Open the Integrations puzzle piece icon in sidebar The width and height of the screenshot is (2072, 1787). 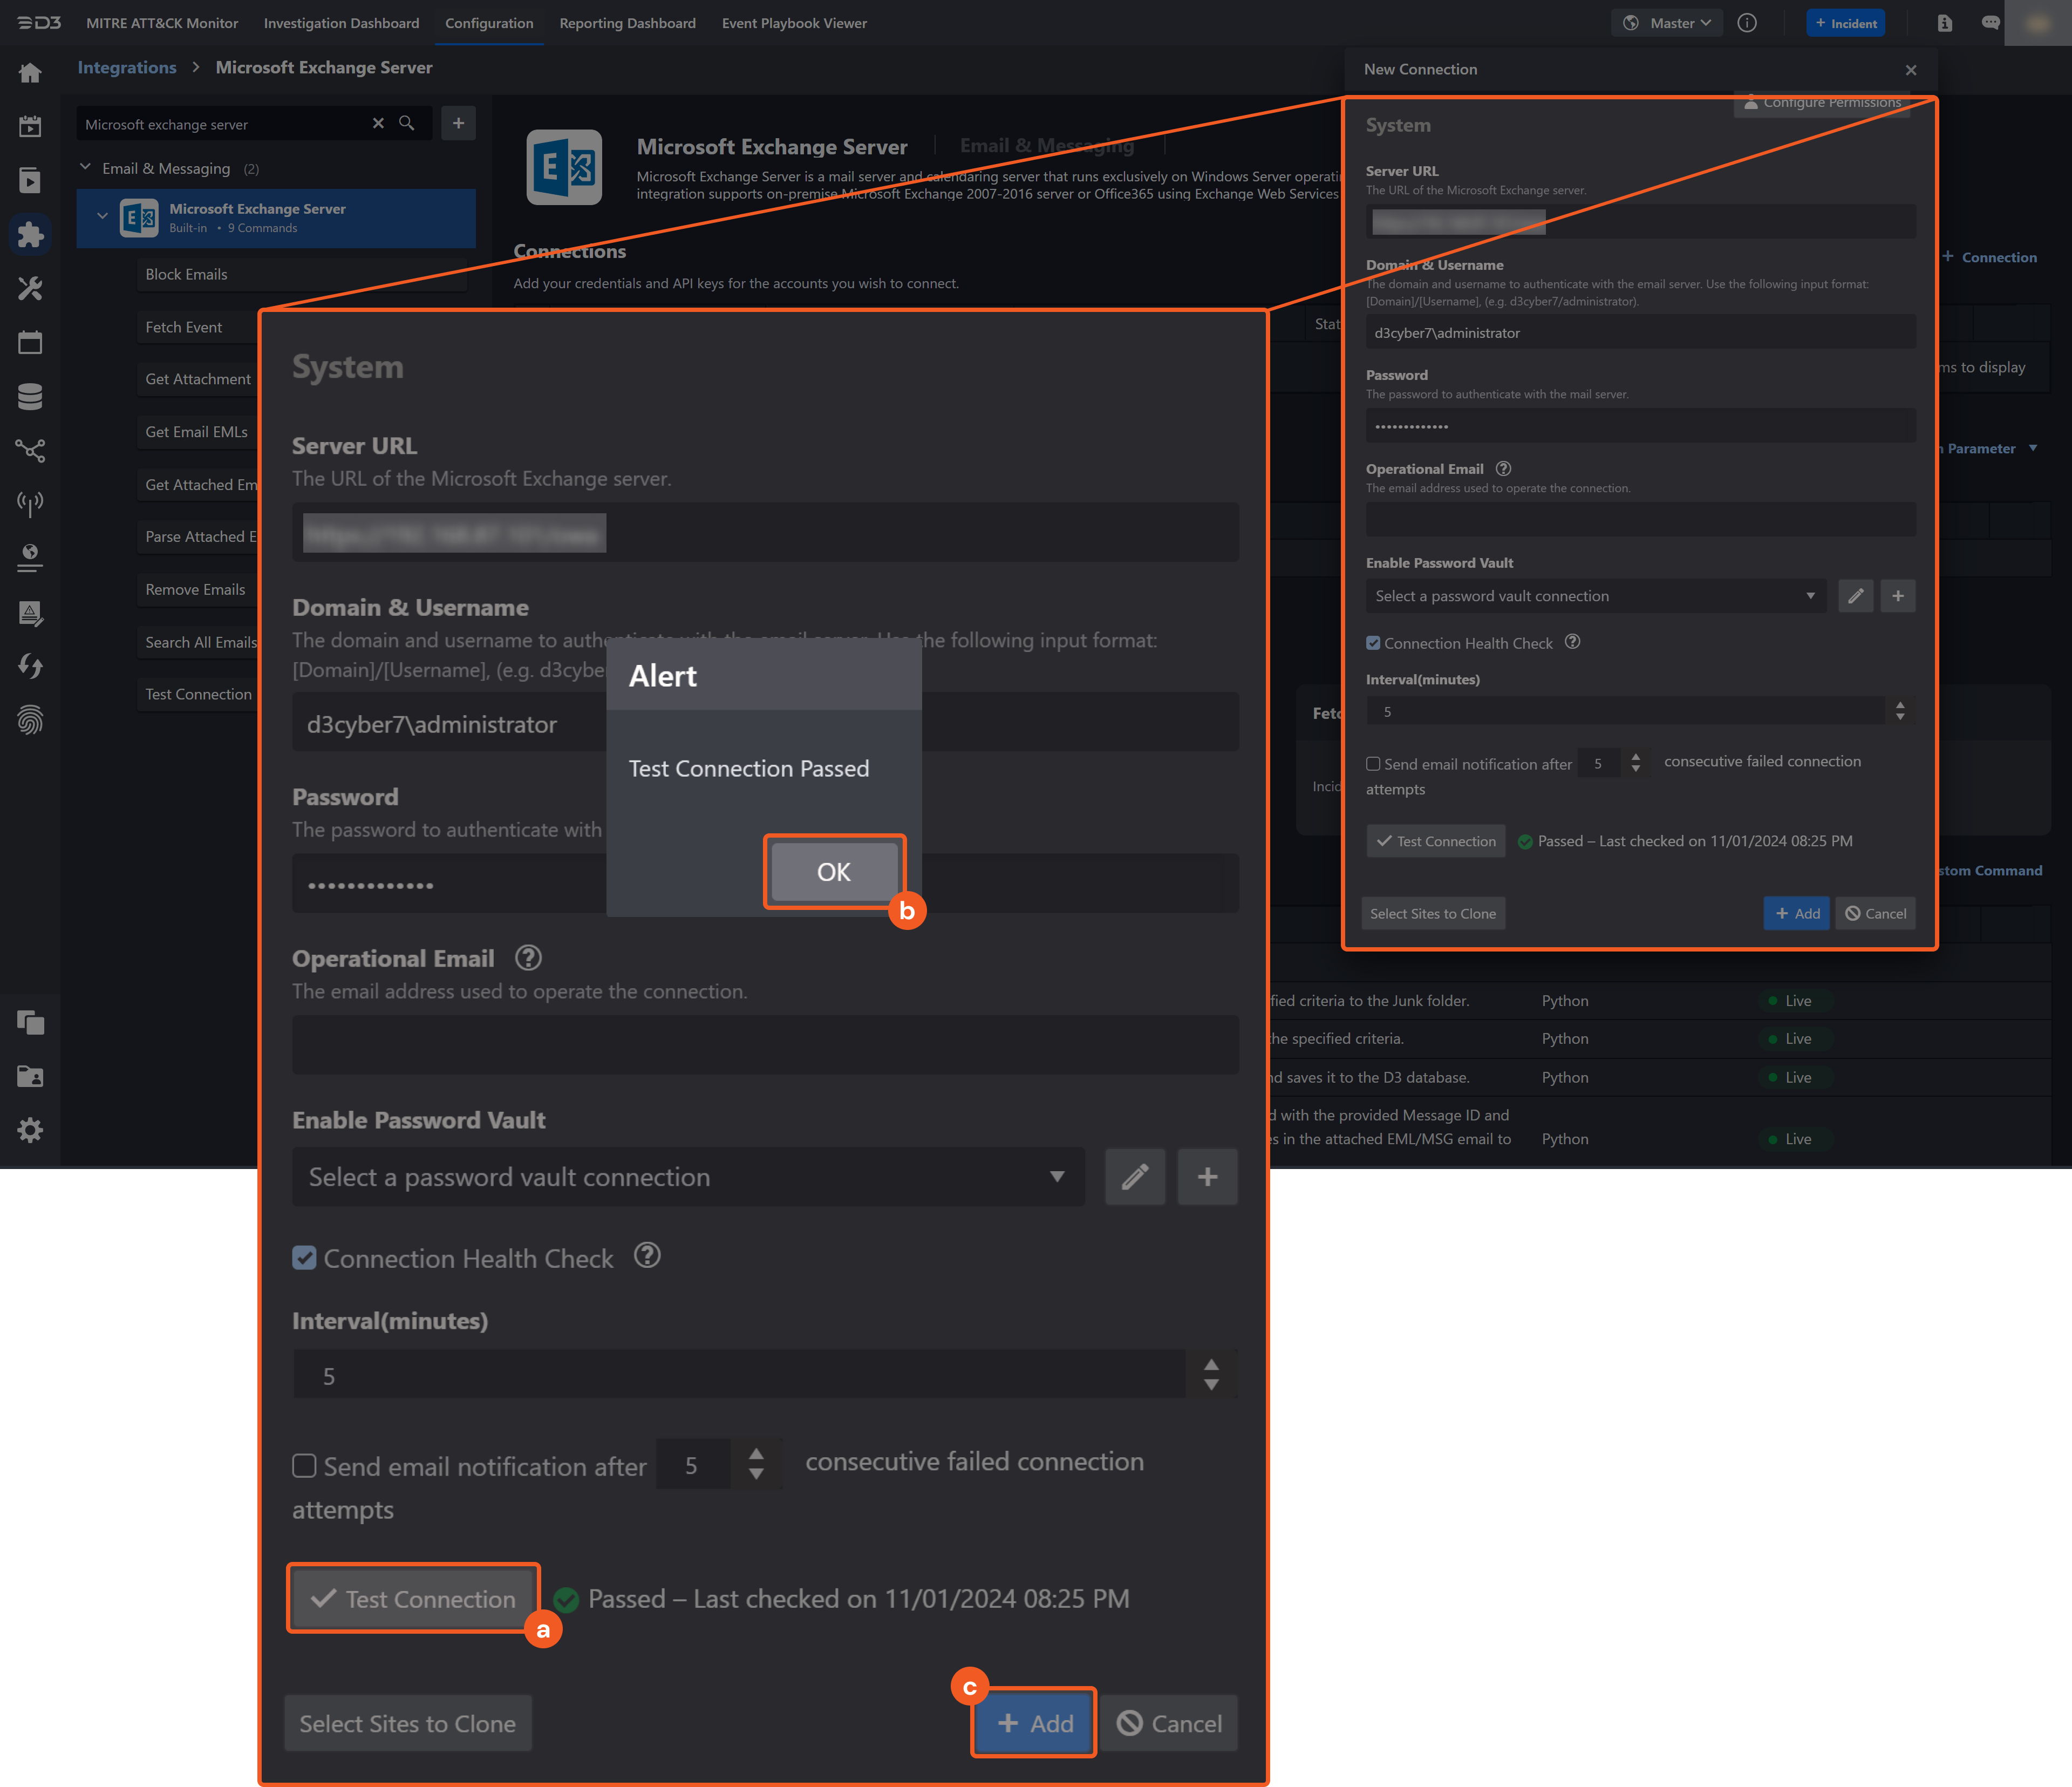coord(30,235)
